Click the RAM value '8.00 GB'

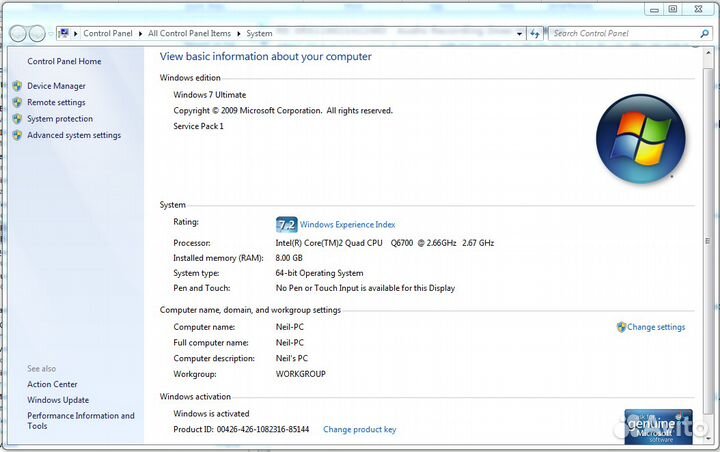click(289, 258)
